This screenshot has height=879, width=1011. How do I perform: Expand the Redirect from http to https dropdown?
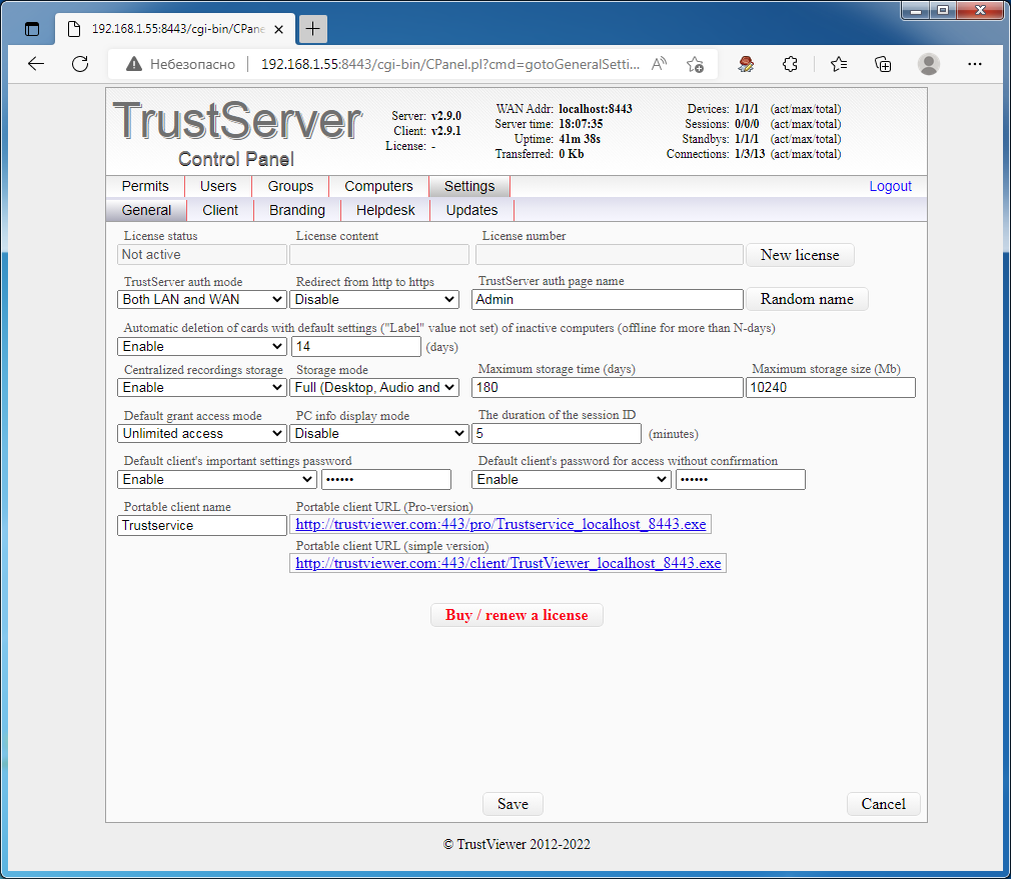tap(374, 299)
